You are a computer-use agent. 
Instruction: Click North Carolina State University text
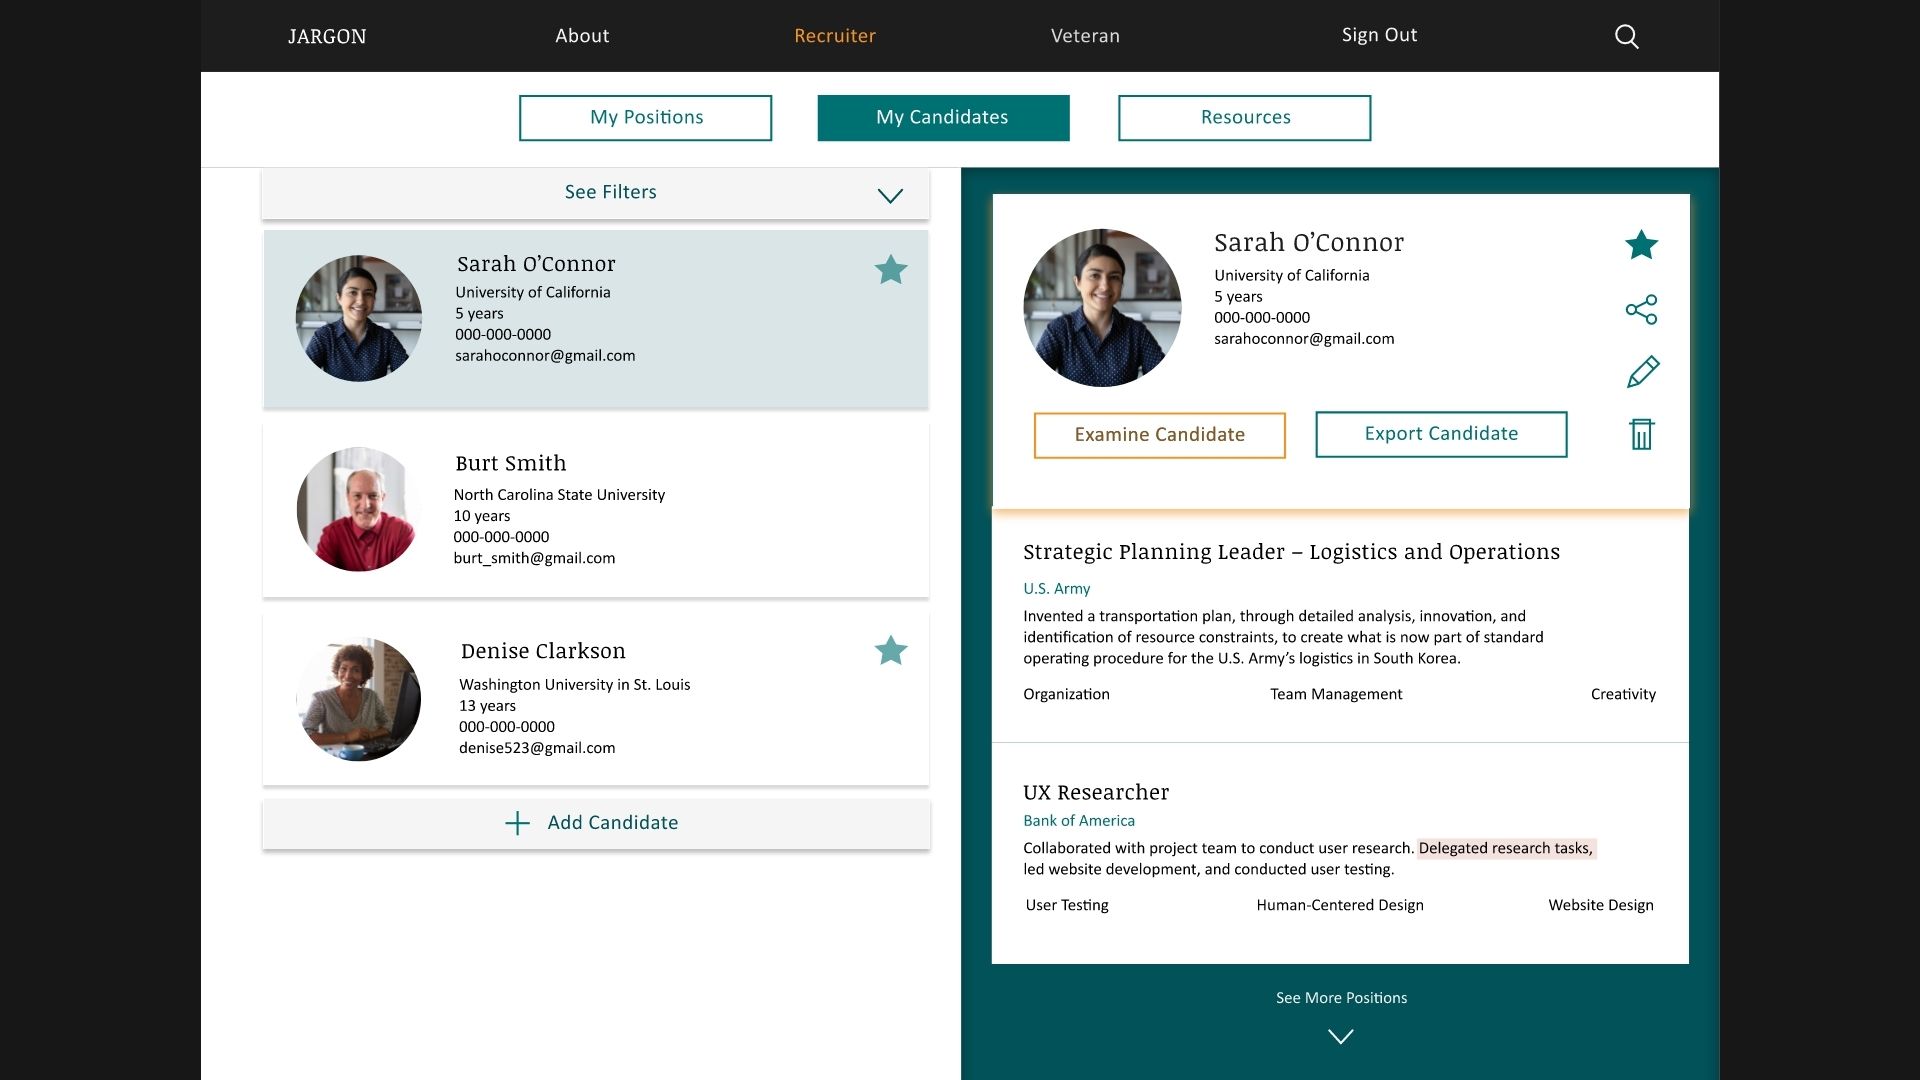click(559, 495)
